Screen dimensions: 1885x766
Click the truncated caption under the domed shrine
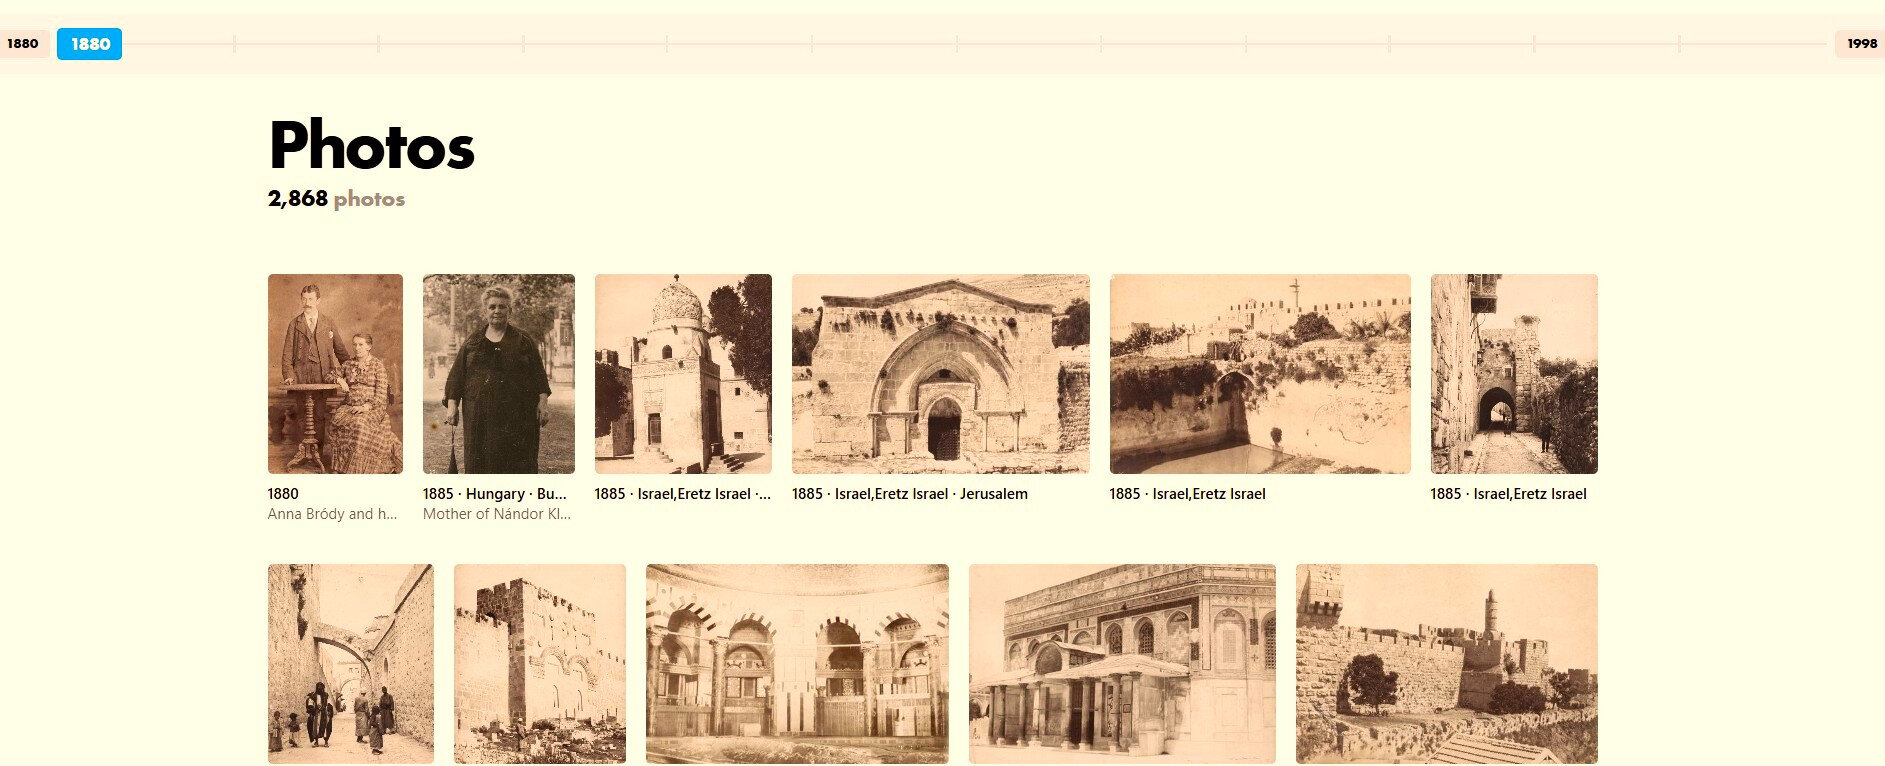point(682,494)
